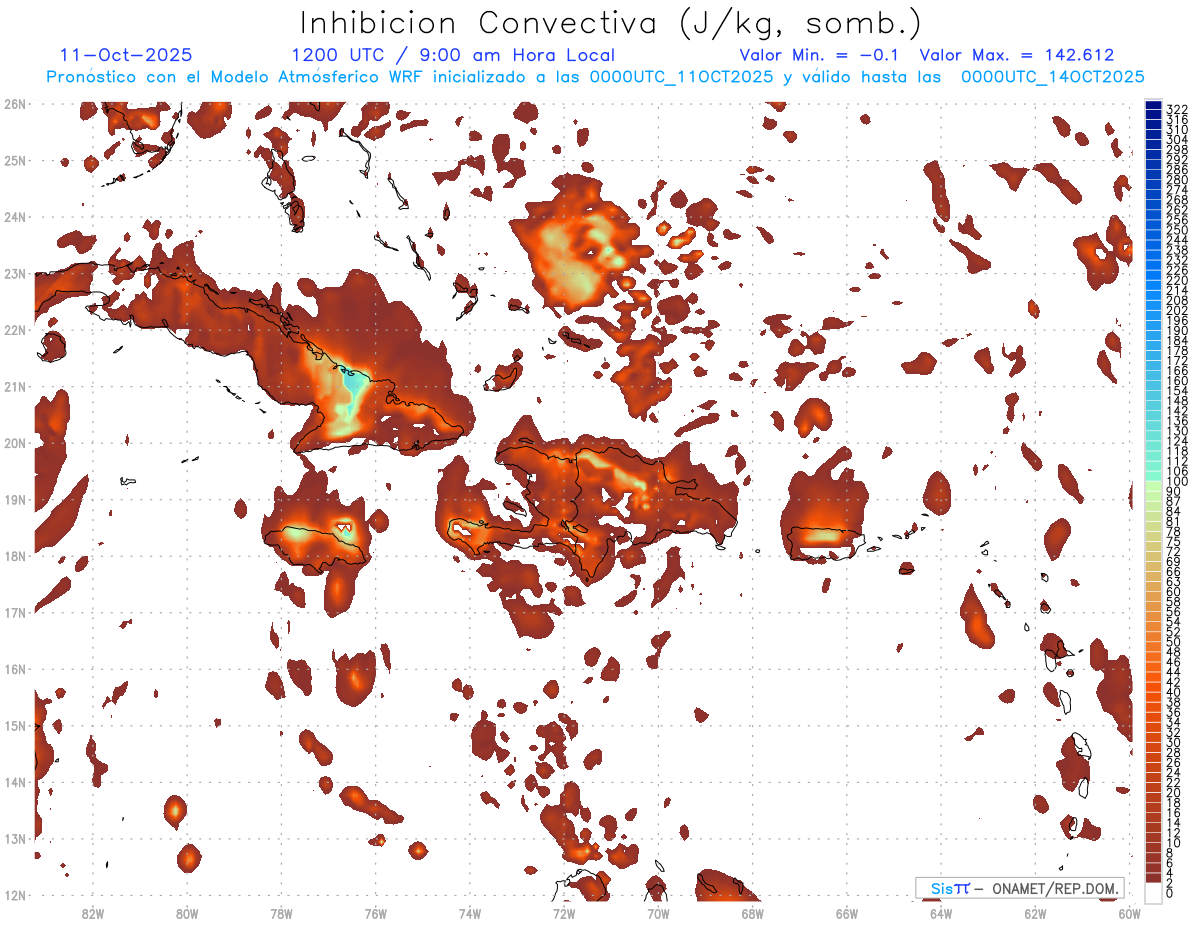This screenshot has width=1200, height=927.
Task: Click the ONAMET/REP.DOM. credit box
Action: tap(1020, 888)
